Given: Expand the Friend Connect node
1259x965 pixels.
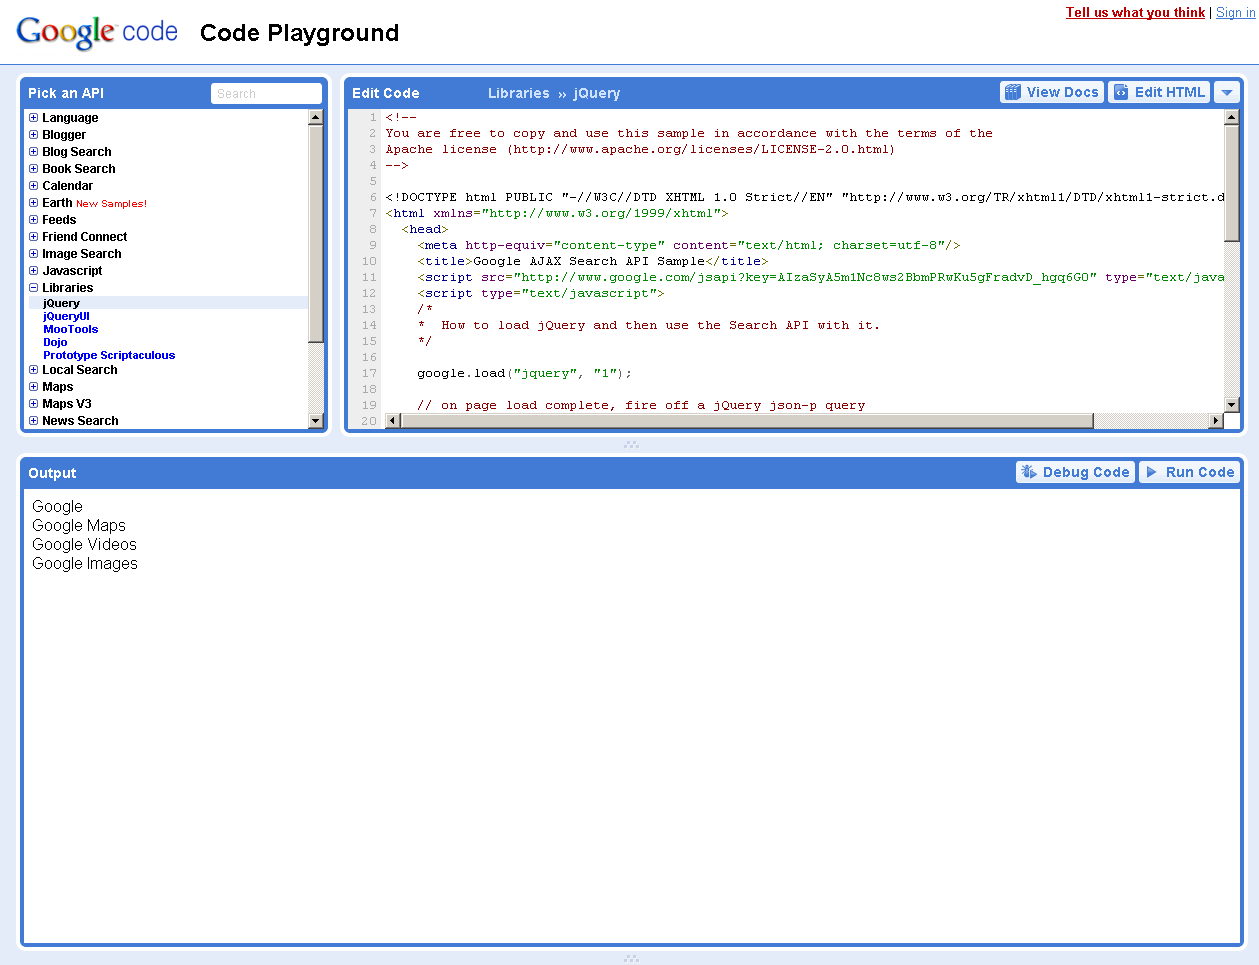Looking at the screenshot, I should [33, 237].
